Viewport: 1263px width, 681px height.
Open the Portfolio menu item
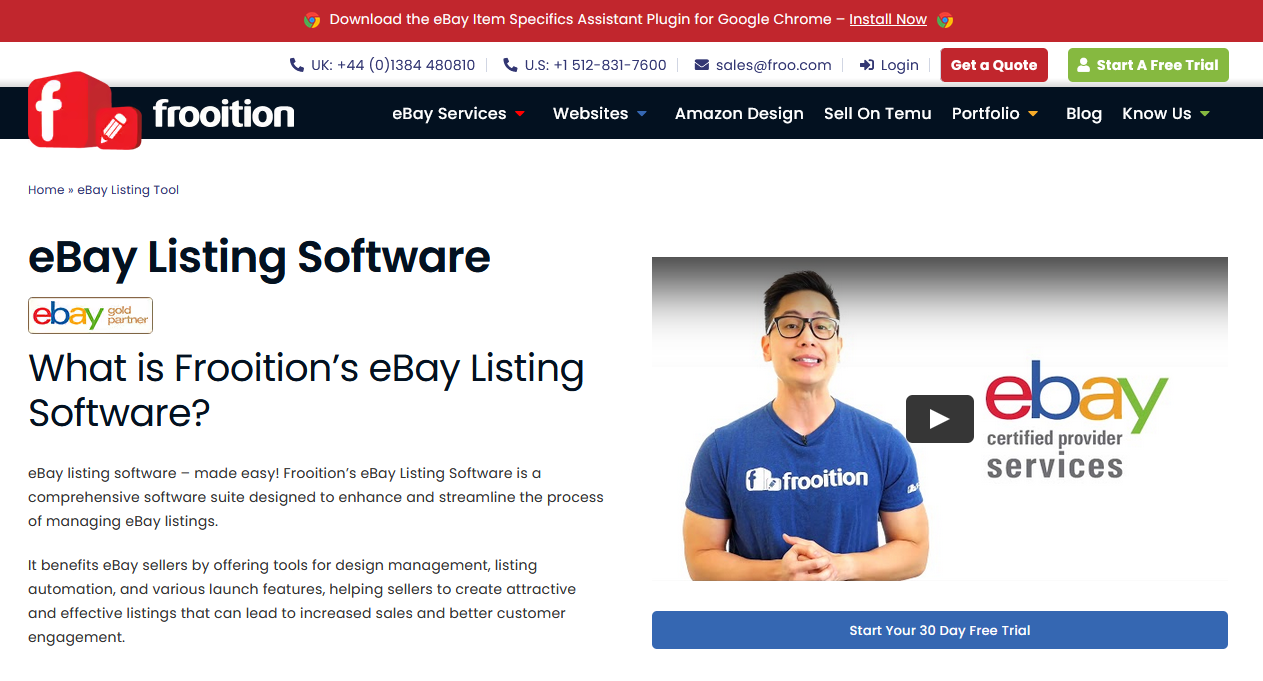986,114
